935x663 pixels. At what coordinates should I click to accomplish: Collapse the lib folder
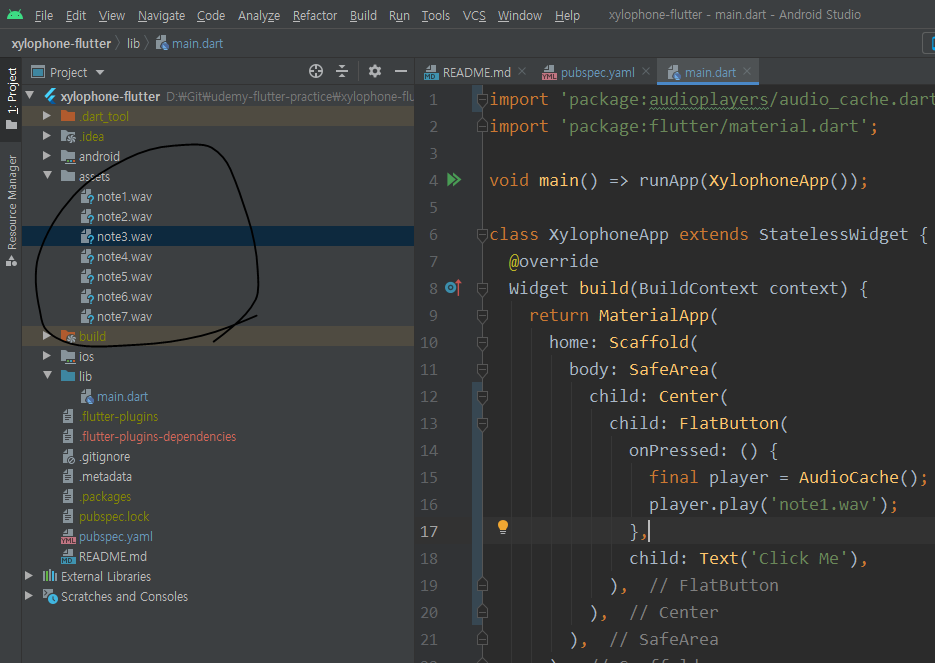[47, 376]
